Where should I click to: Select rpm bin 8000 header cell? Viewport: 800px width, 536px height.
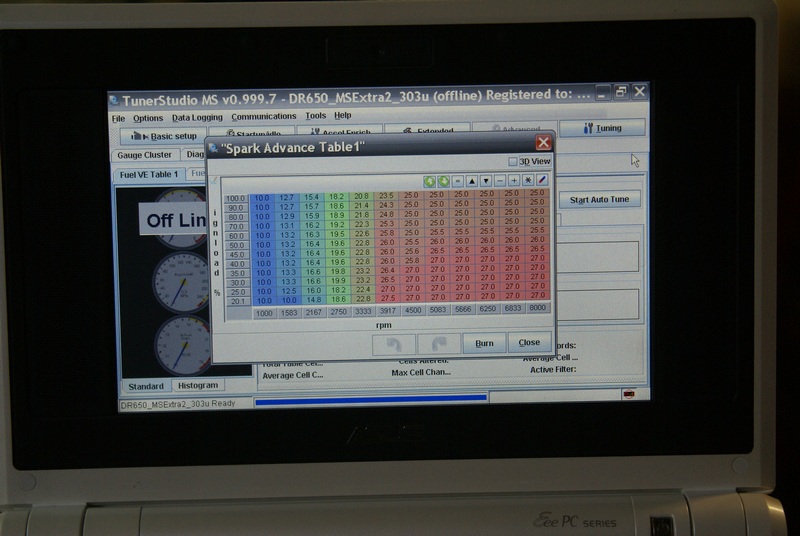coord(537,308)
